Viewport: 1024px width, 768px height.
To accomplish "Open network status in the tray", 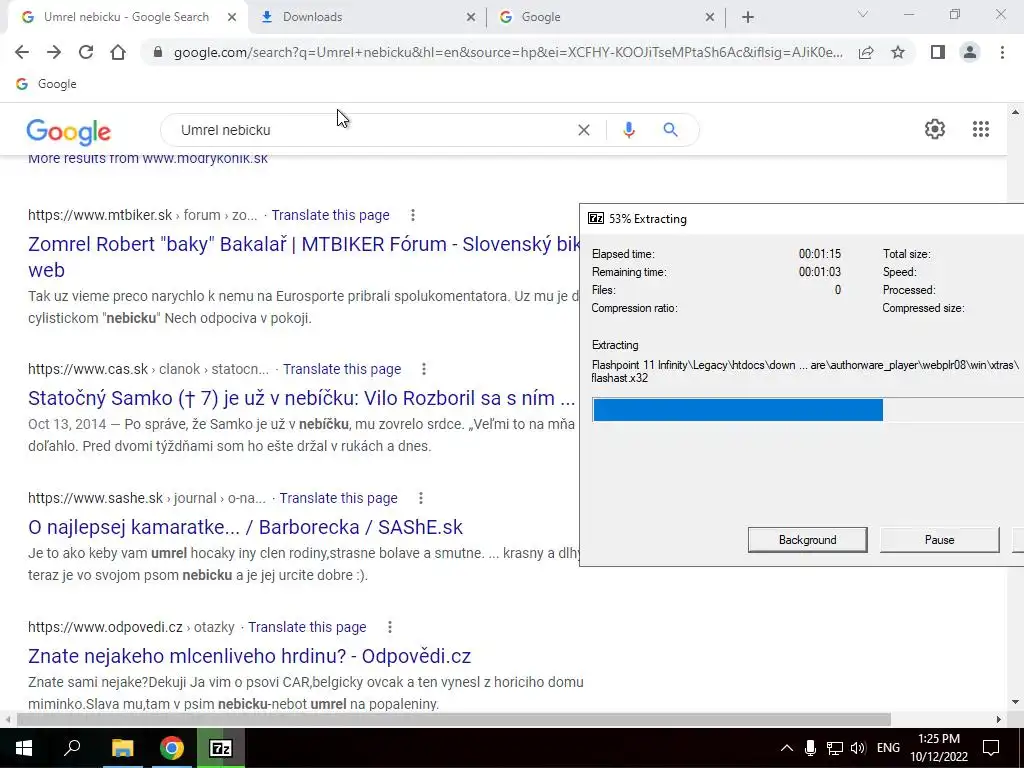I will [834, 748].
